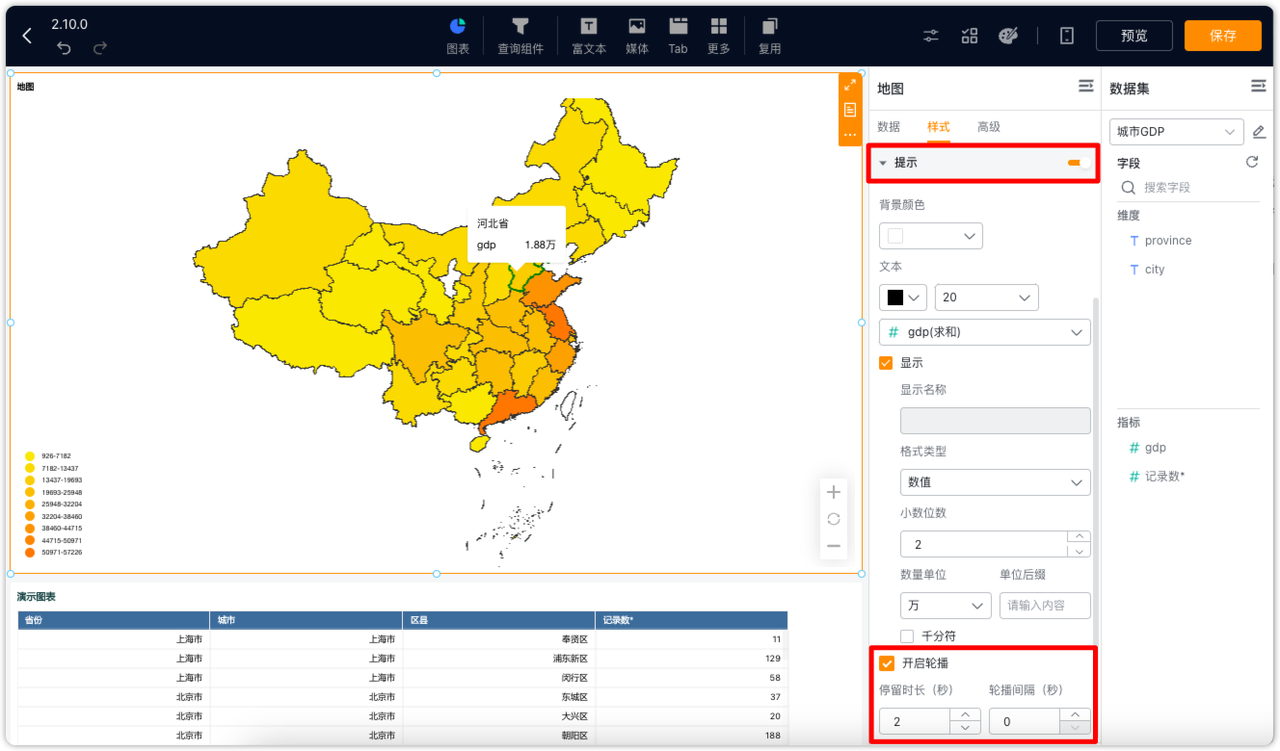Collapse the 提示 section
Screen dimensions: 1280x751
(883, 163)
